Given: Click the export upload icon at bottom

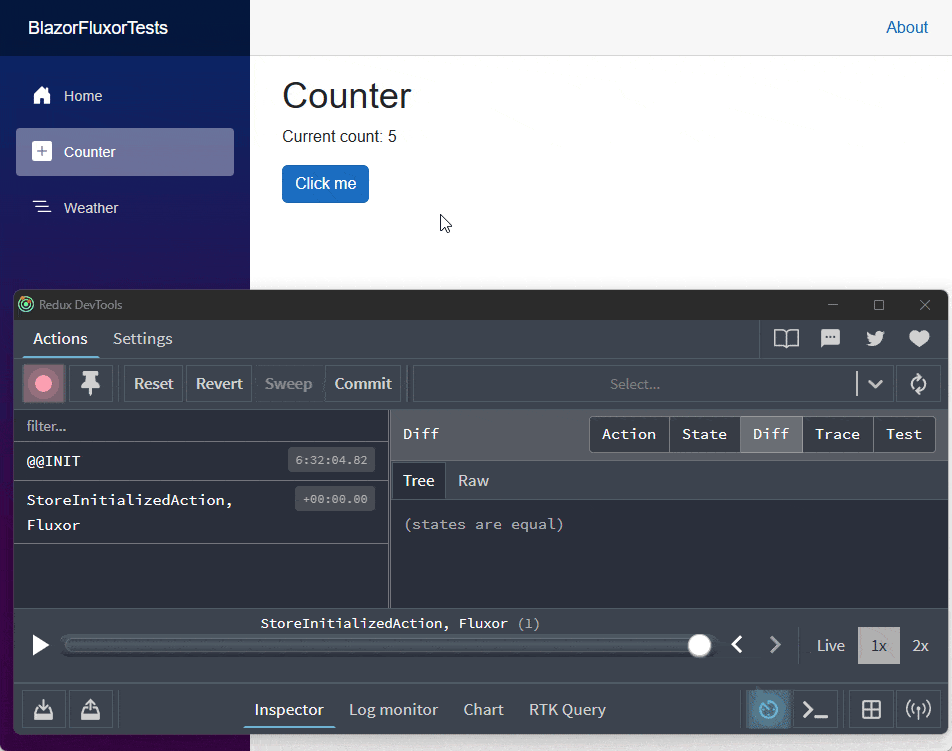Looking at the screenshot, I should pyautogui.click(x=90, y=709).
